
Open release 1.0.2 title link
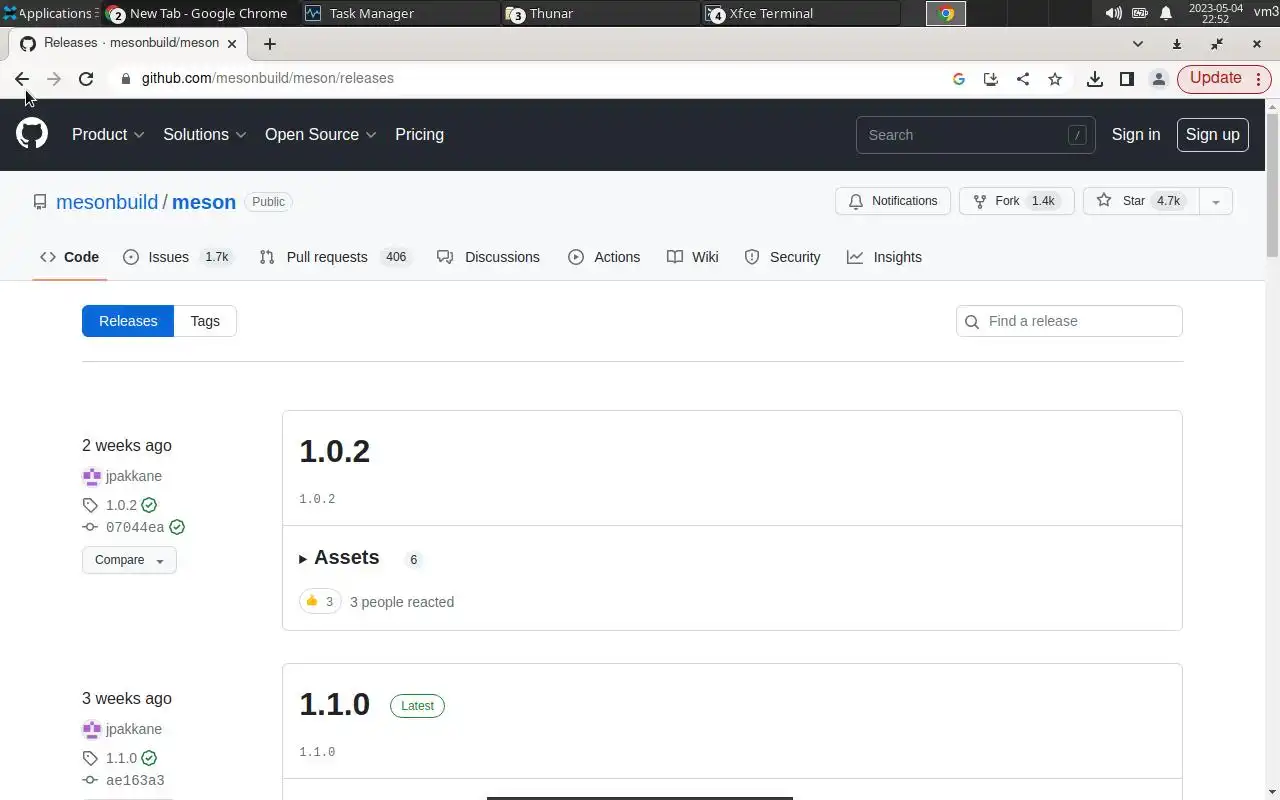point(335,451)
